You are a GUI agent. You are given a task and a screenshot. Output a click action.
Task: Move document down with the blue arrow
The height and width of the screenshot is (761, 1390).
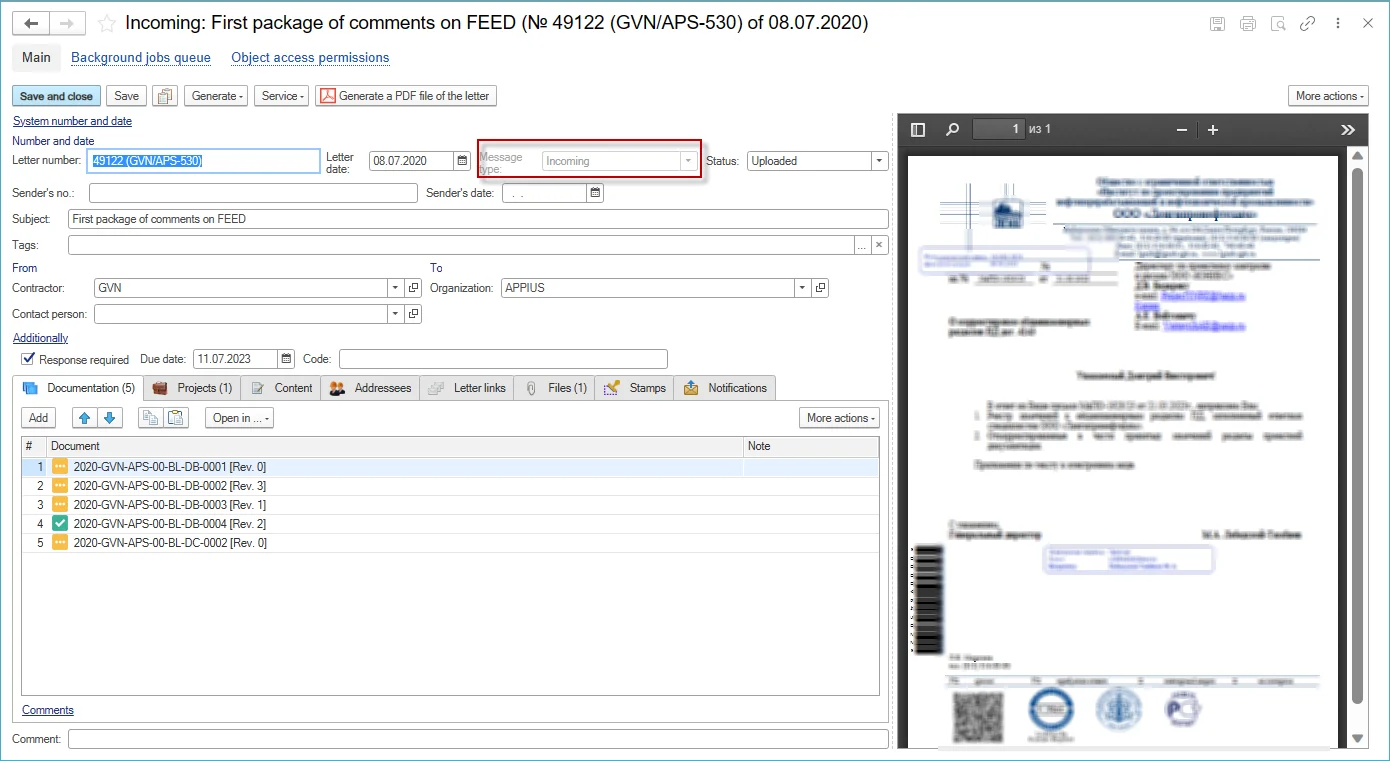click(110, 418)
